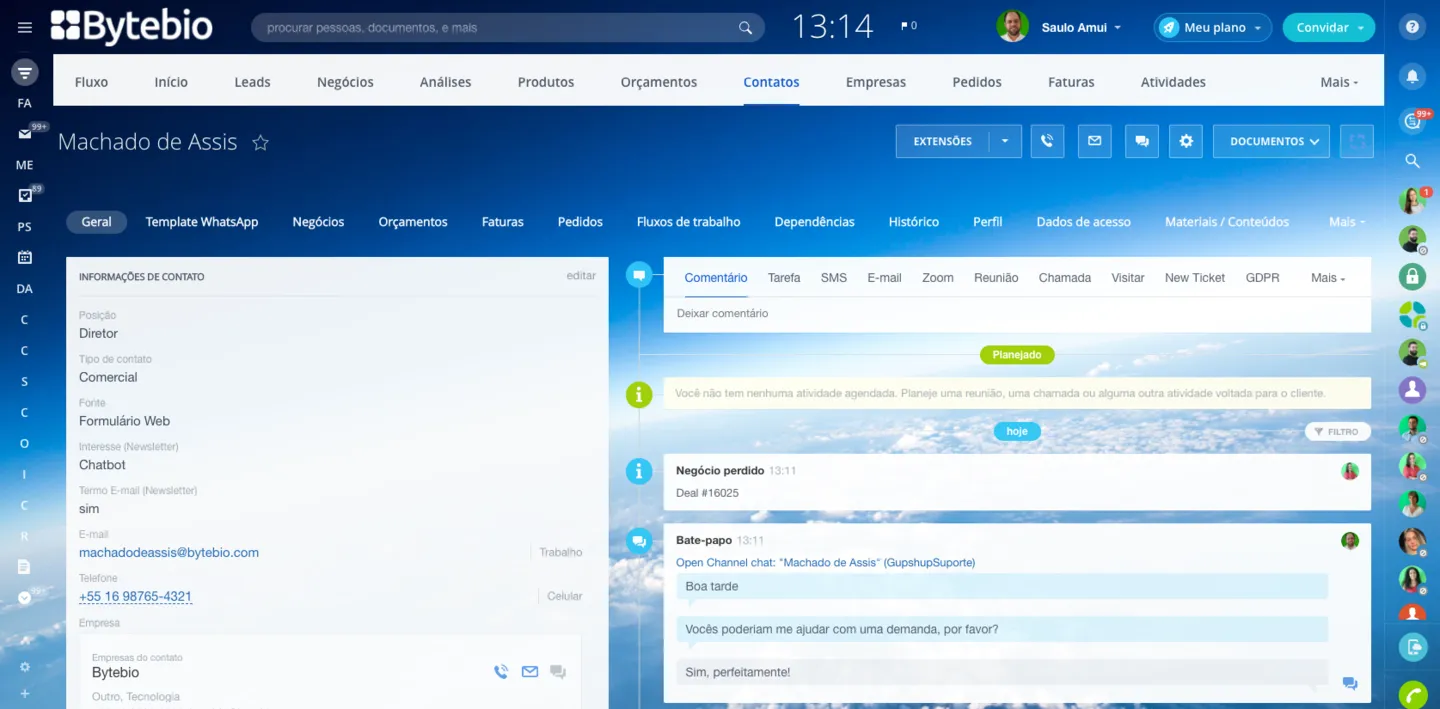Open Bytebio company chat icon
The height and width of the screenshot is (709, 1440).
click(558, 672)
